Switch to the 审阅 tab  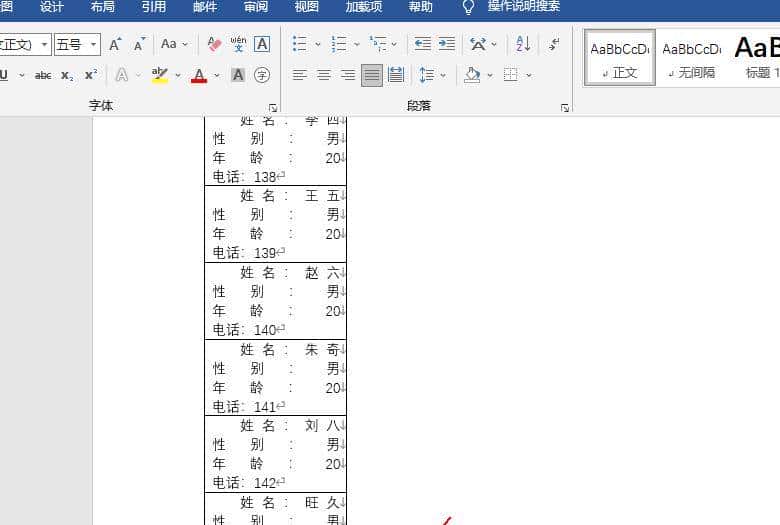(256, 7)
